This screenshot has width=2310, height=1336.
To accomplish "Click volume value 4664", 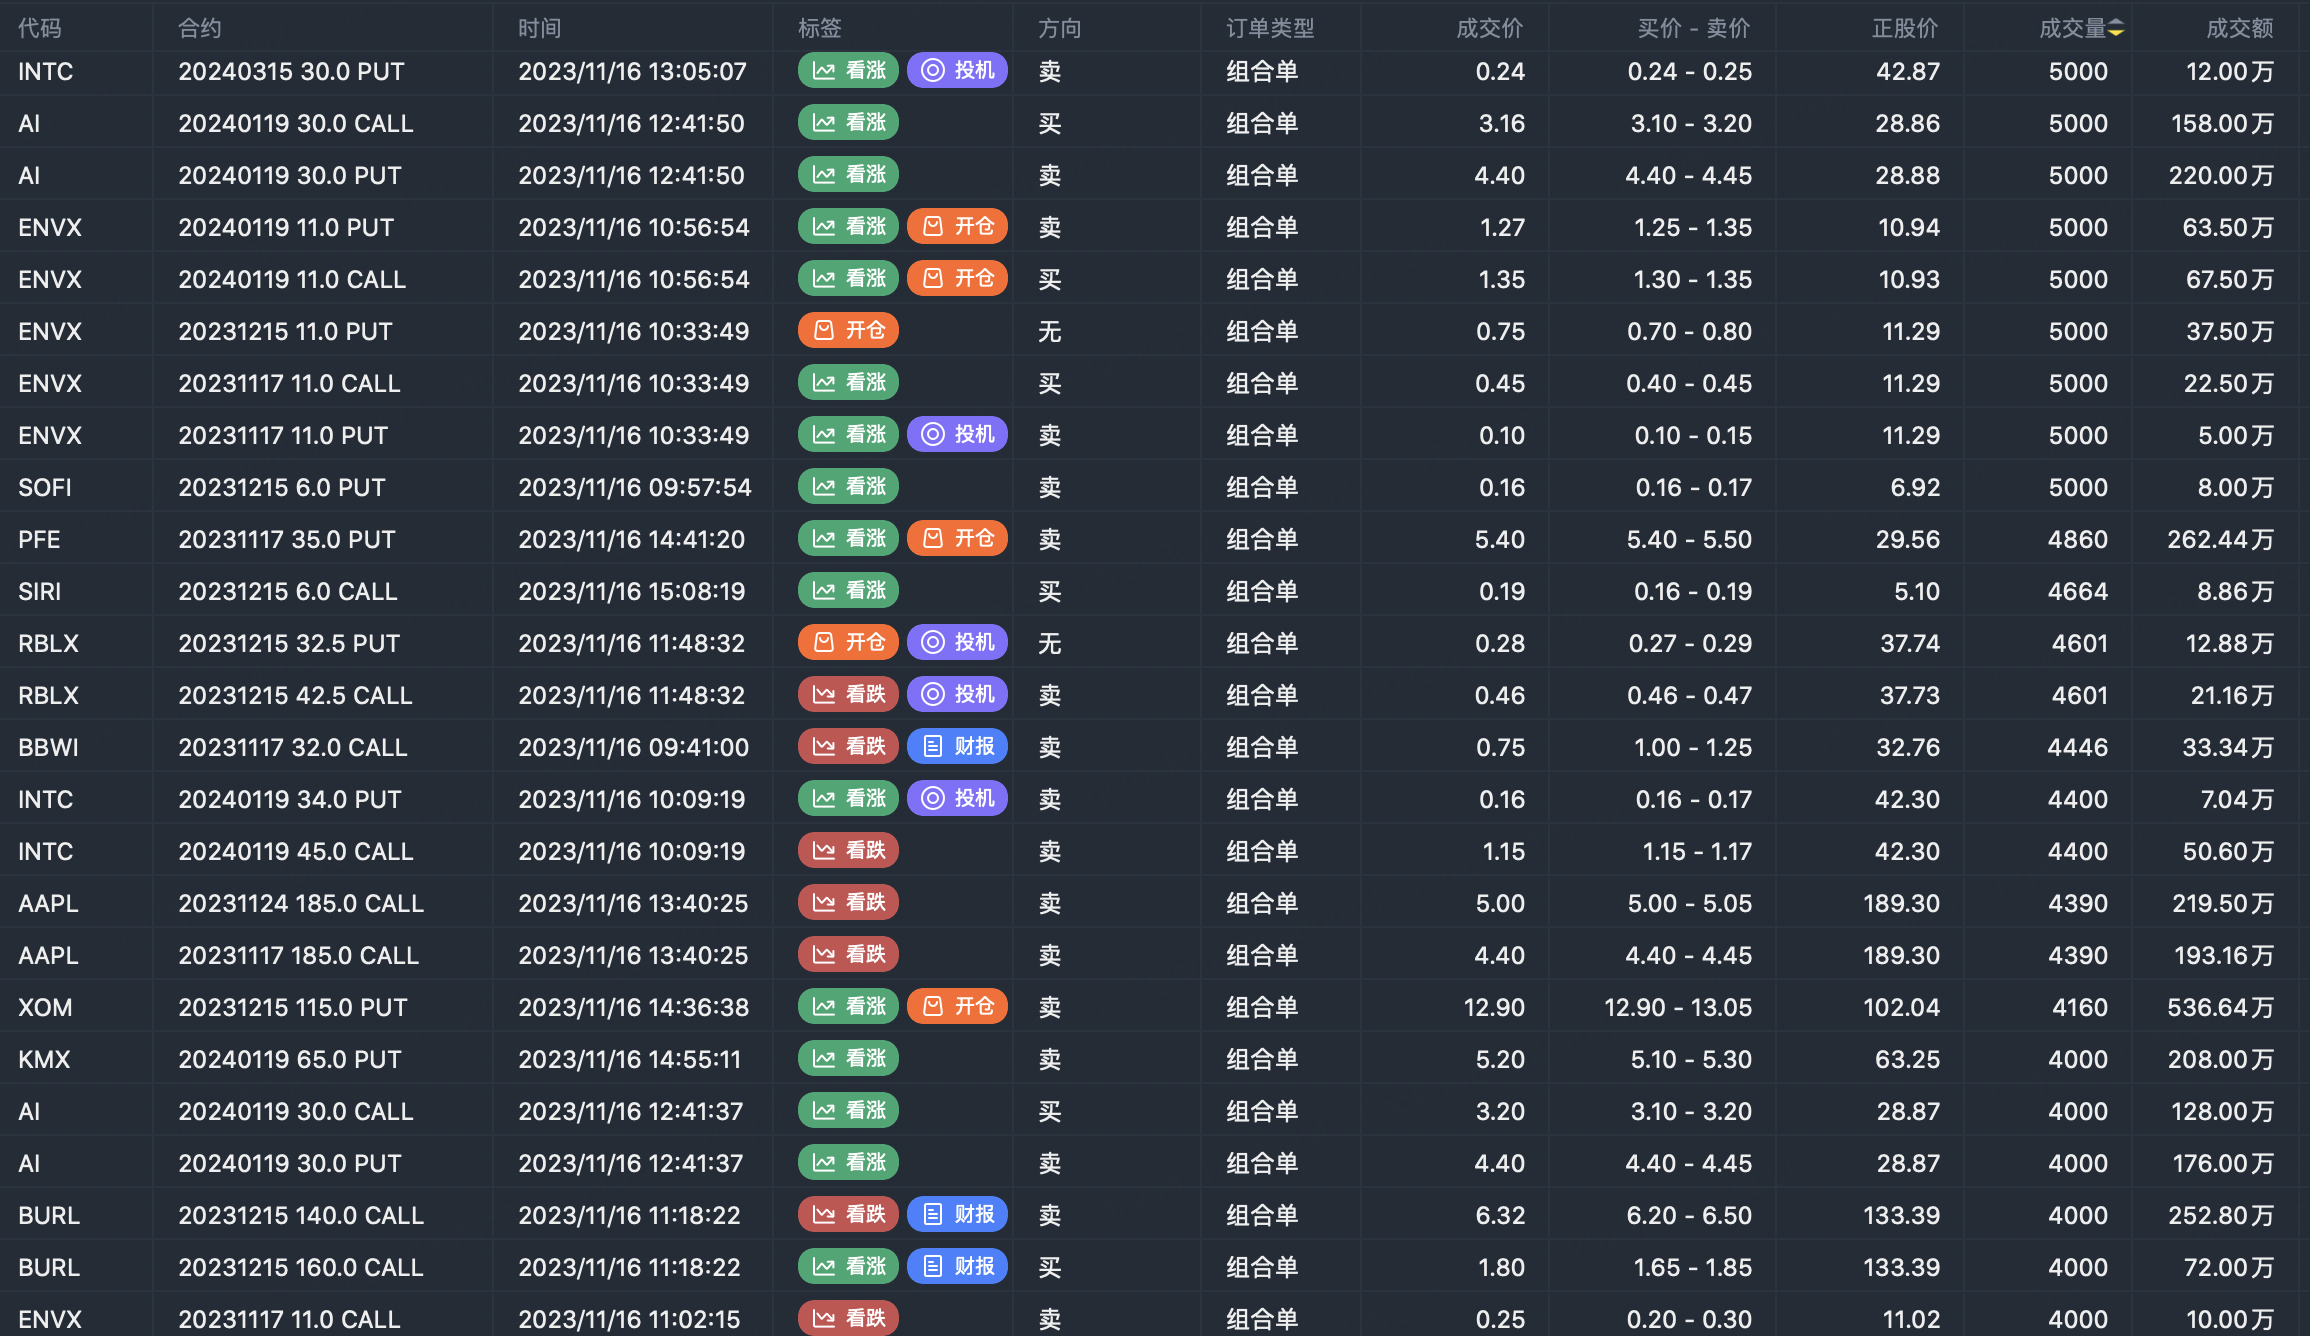I will pos(2078,591).
